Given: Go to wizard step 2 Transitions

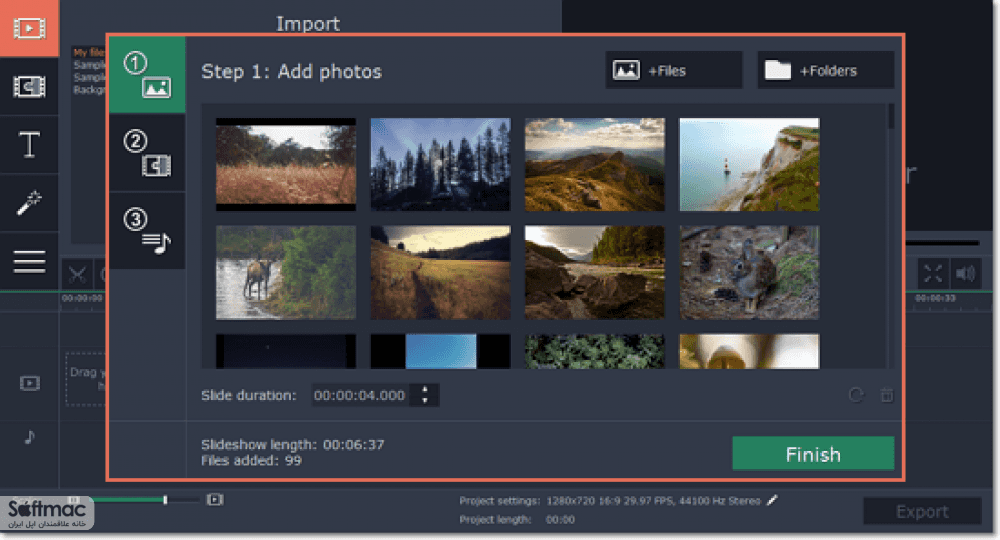Looking at the screenshot, I should click(147, 153).
